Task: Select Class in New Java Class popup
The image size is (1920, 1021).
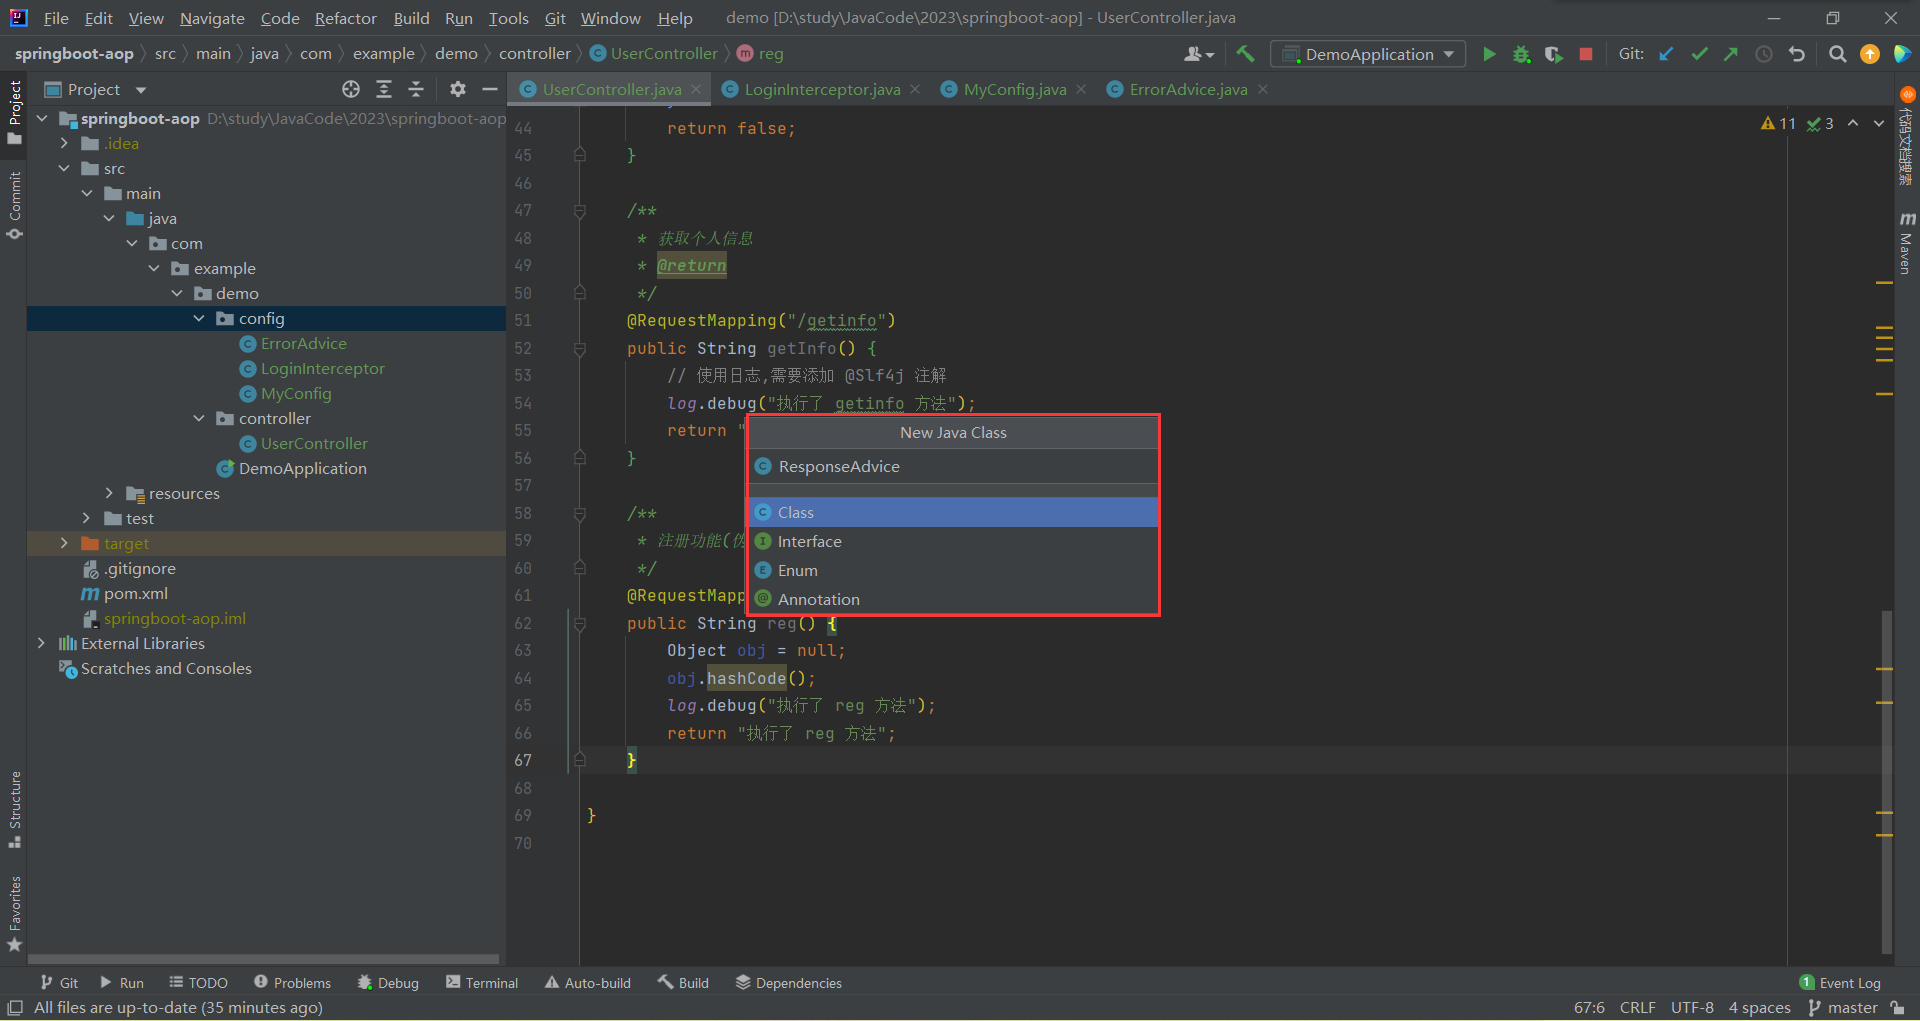Action: point(954,512)
